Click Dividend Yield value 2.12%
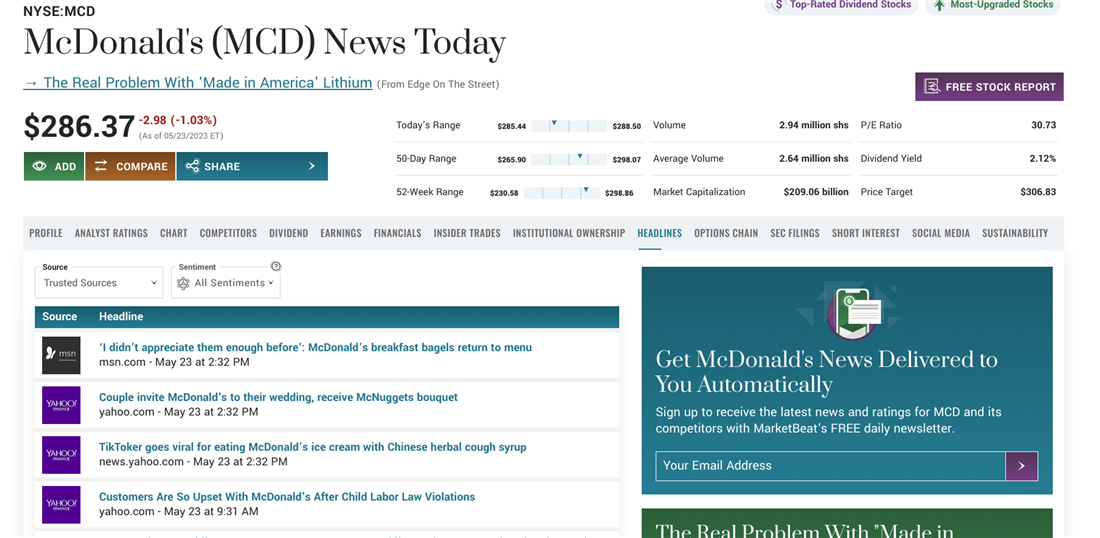 click(x=1042, y=159)
